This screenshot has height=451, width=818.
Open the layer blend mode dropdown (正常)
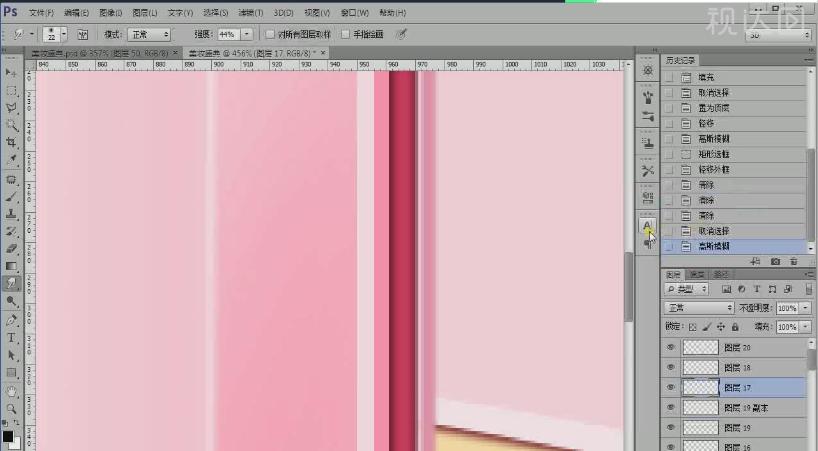pos(699,308)
